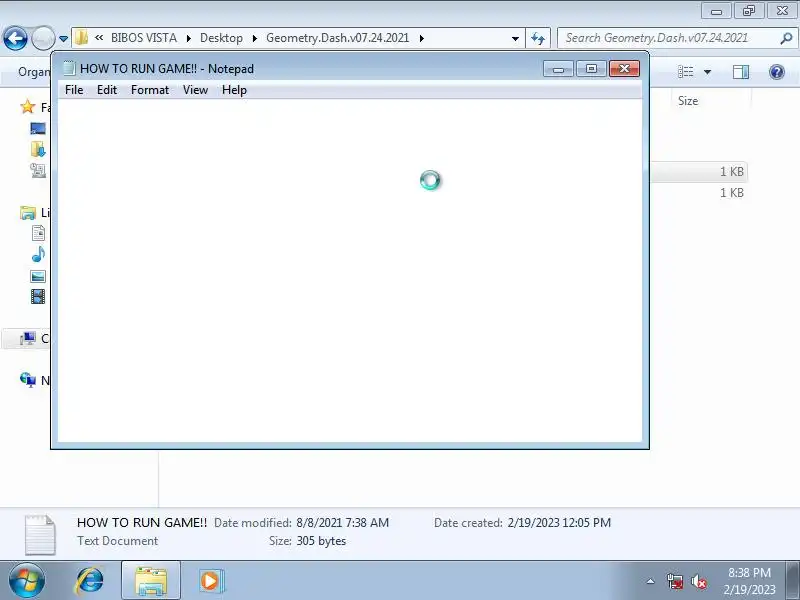Select Downloads icon under Favorites
Image resolution: width=800 pixels, height=600 pixels.
38,149
